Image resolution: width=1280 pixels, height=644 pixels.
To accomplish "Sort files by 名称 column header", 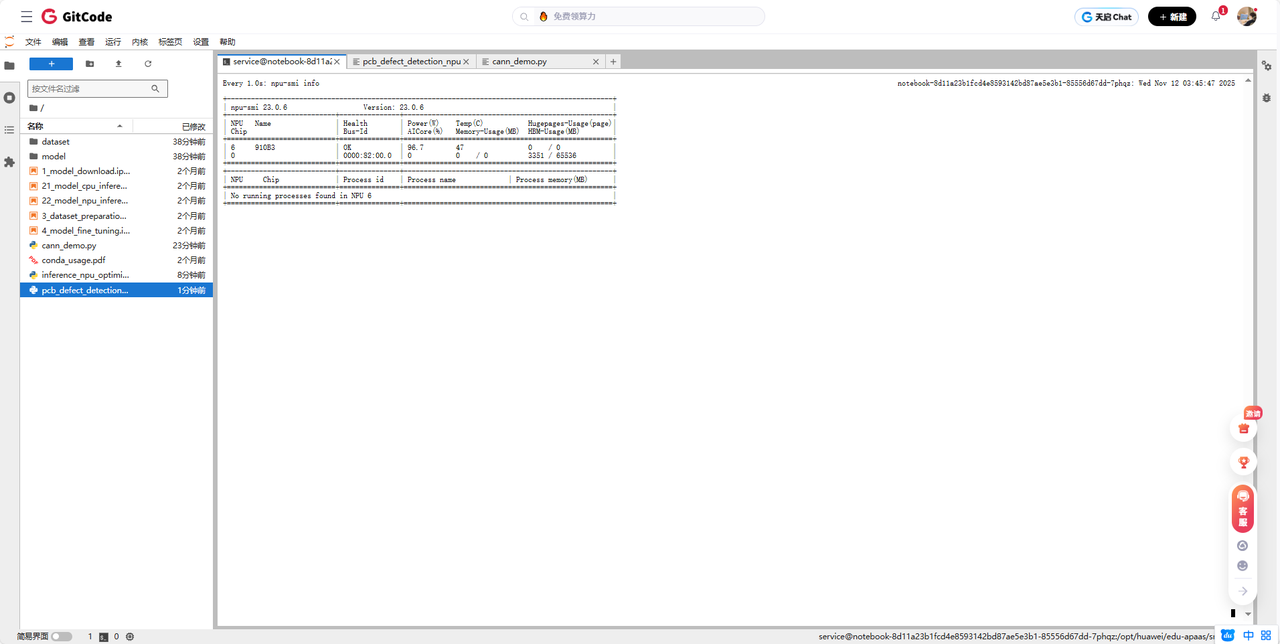I will [75, 127].
